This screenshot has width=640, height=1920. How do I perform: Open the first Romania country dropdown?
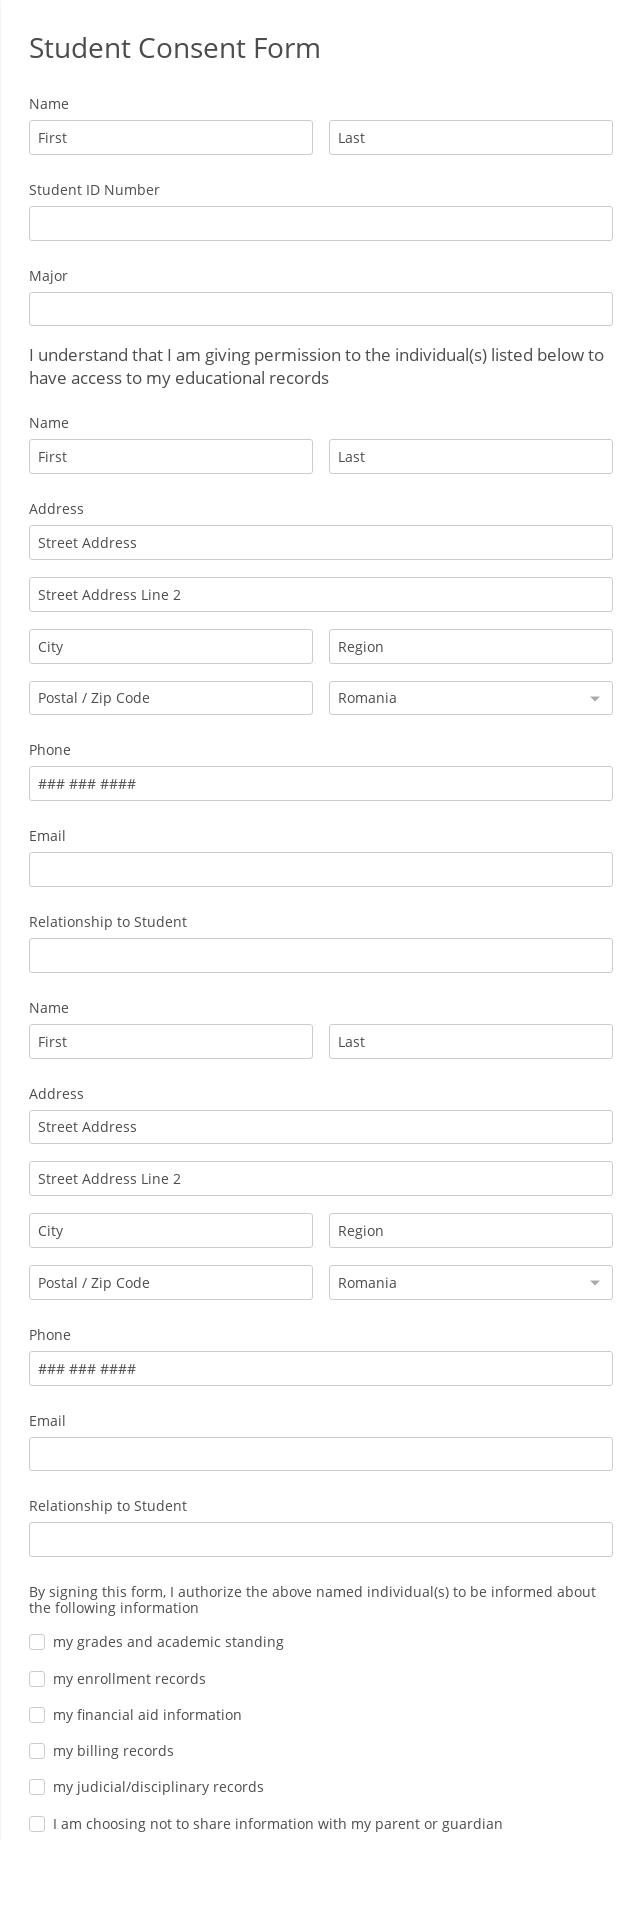pyautogui.click(x=470, y=698)
